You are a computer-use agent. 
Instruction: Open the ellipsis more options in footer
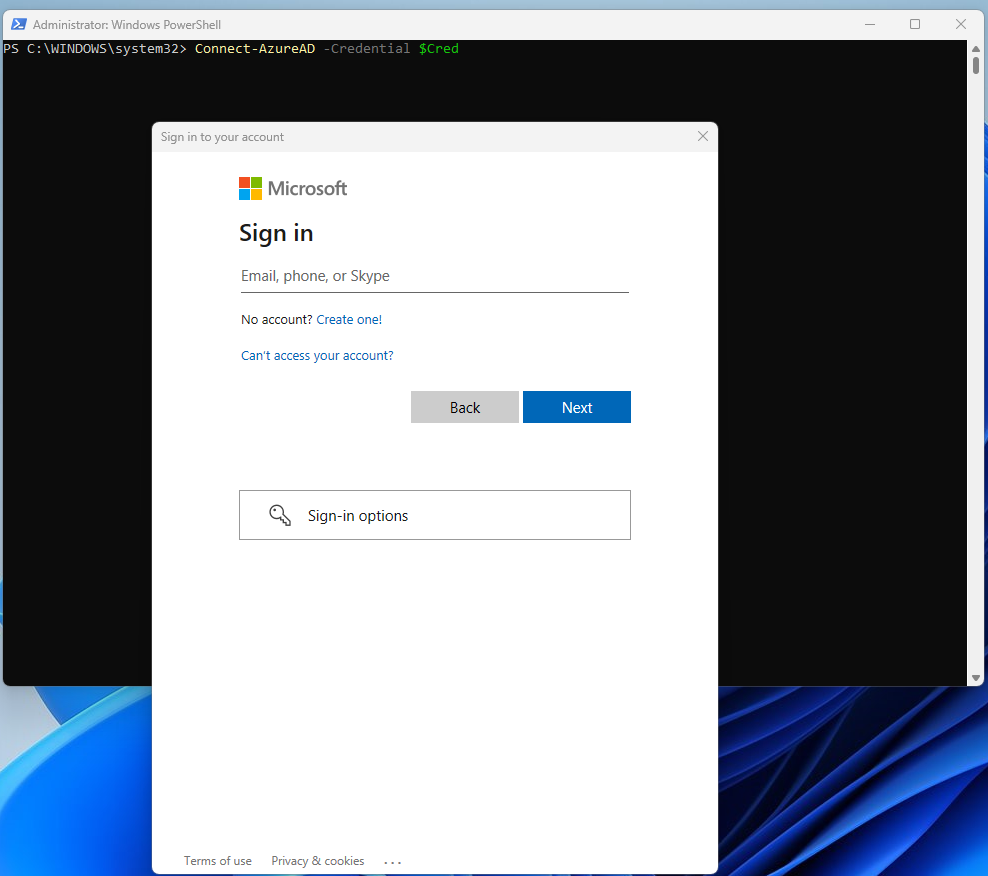392,862
